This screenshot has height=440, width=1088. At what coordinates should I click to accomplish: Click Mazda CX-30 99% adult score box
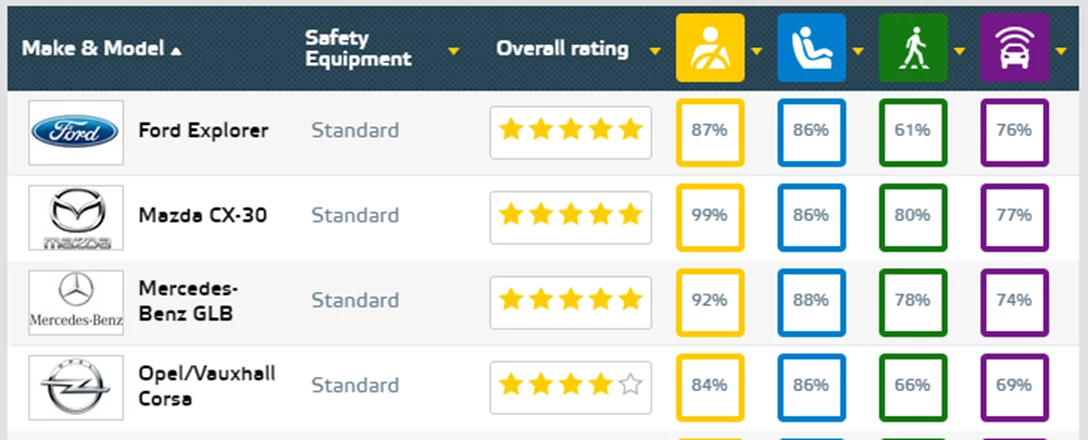[x=709, y=216]
